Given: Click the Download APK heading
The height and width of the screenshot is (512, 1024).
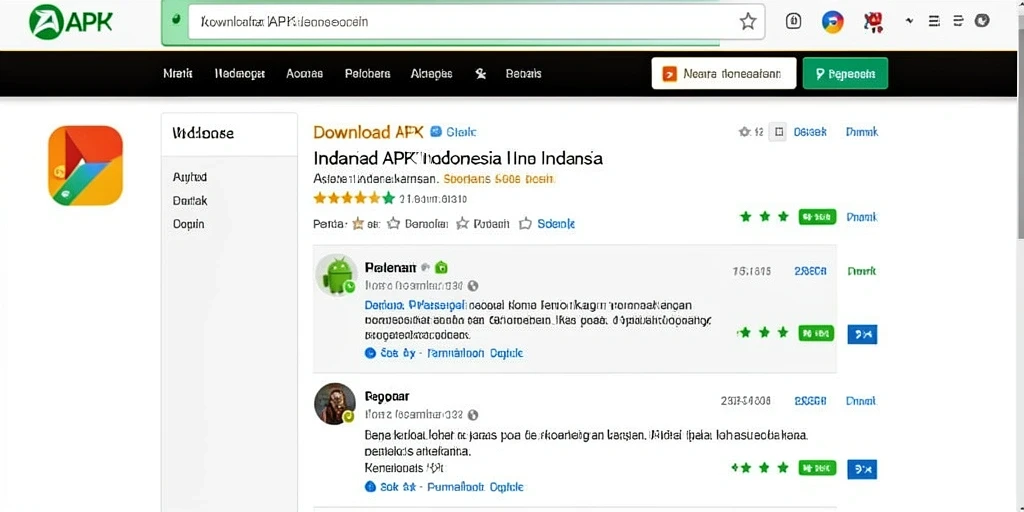Looking at the screenshot, I should pos(368,132).
